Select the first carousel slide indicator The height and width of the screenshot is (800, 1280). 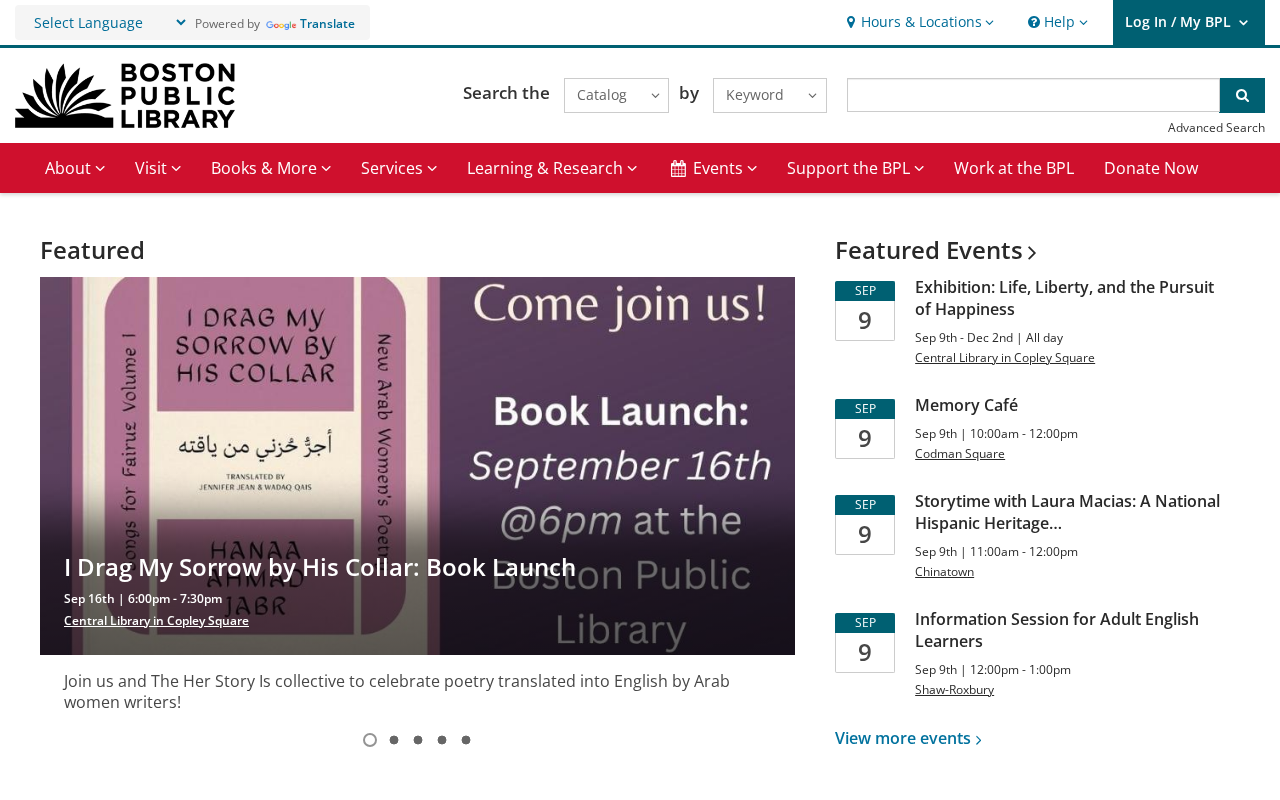click(x=370, y=740)
